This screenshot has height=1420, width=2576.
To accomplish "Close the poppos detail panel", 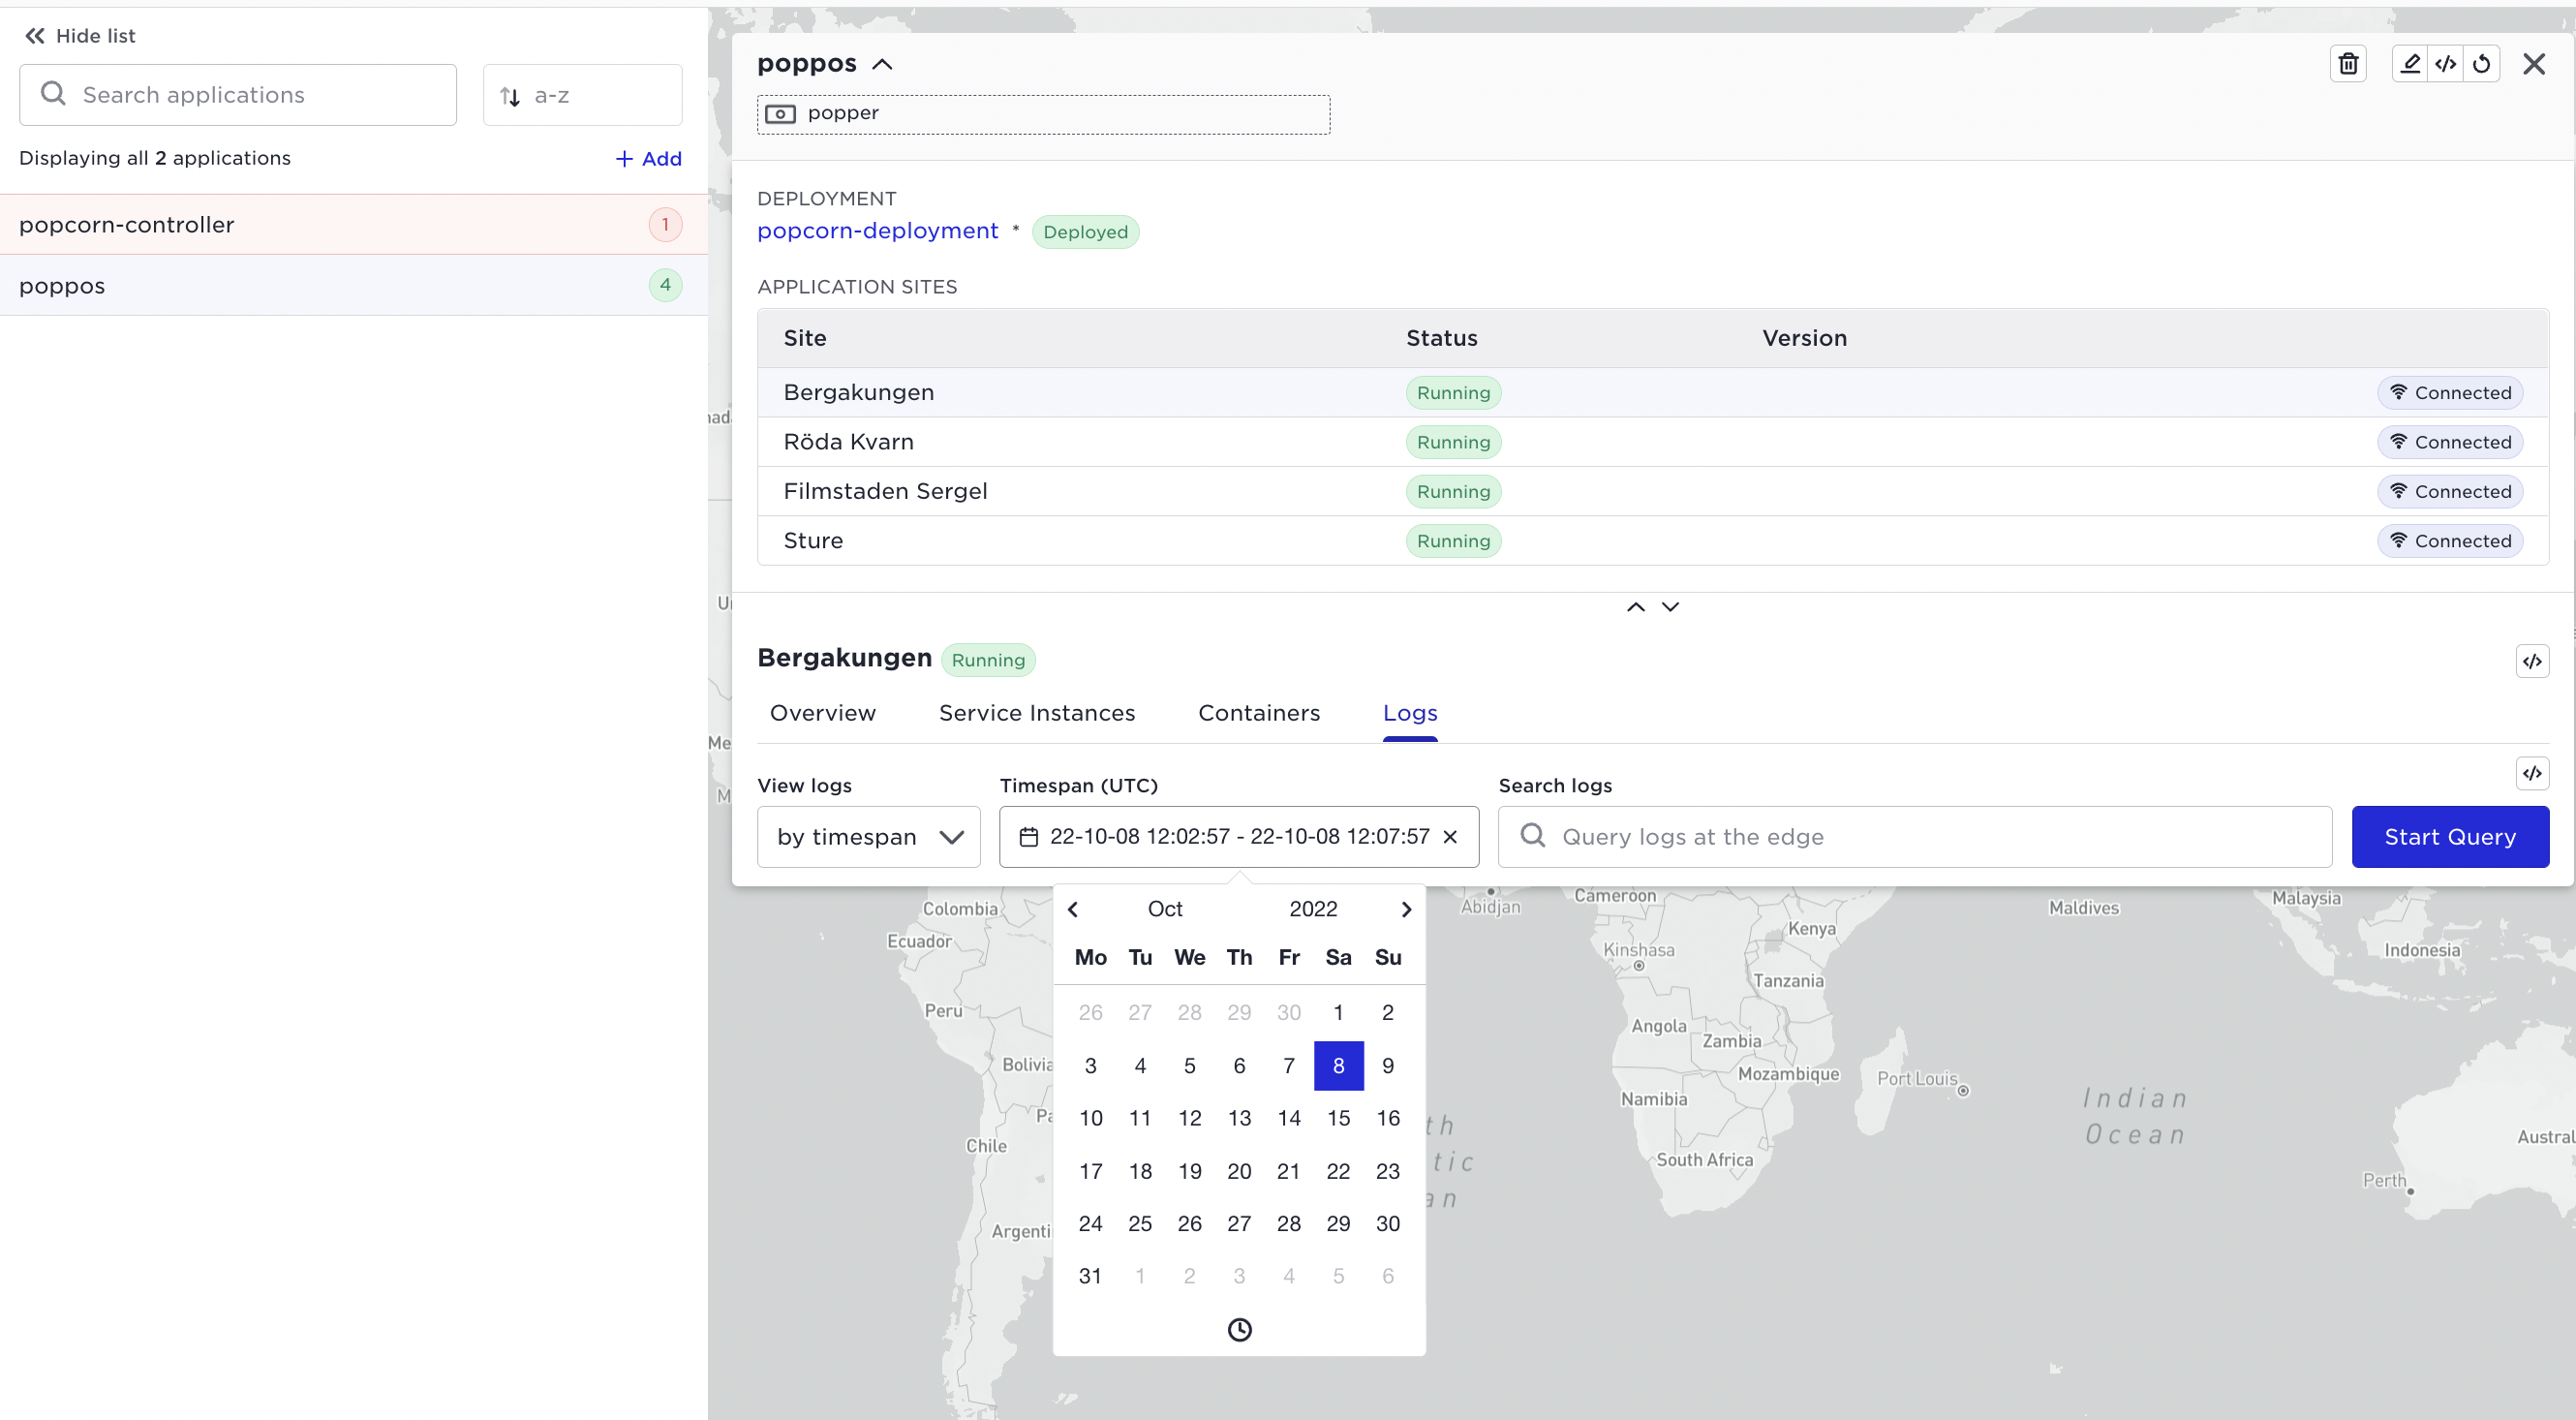I will tap(2534, 64).
